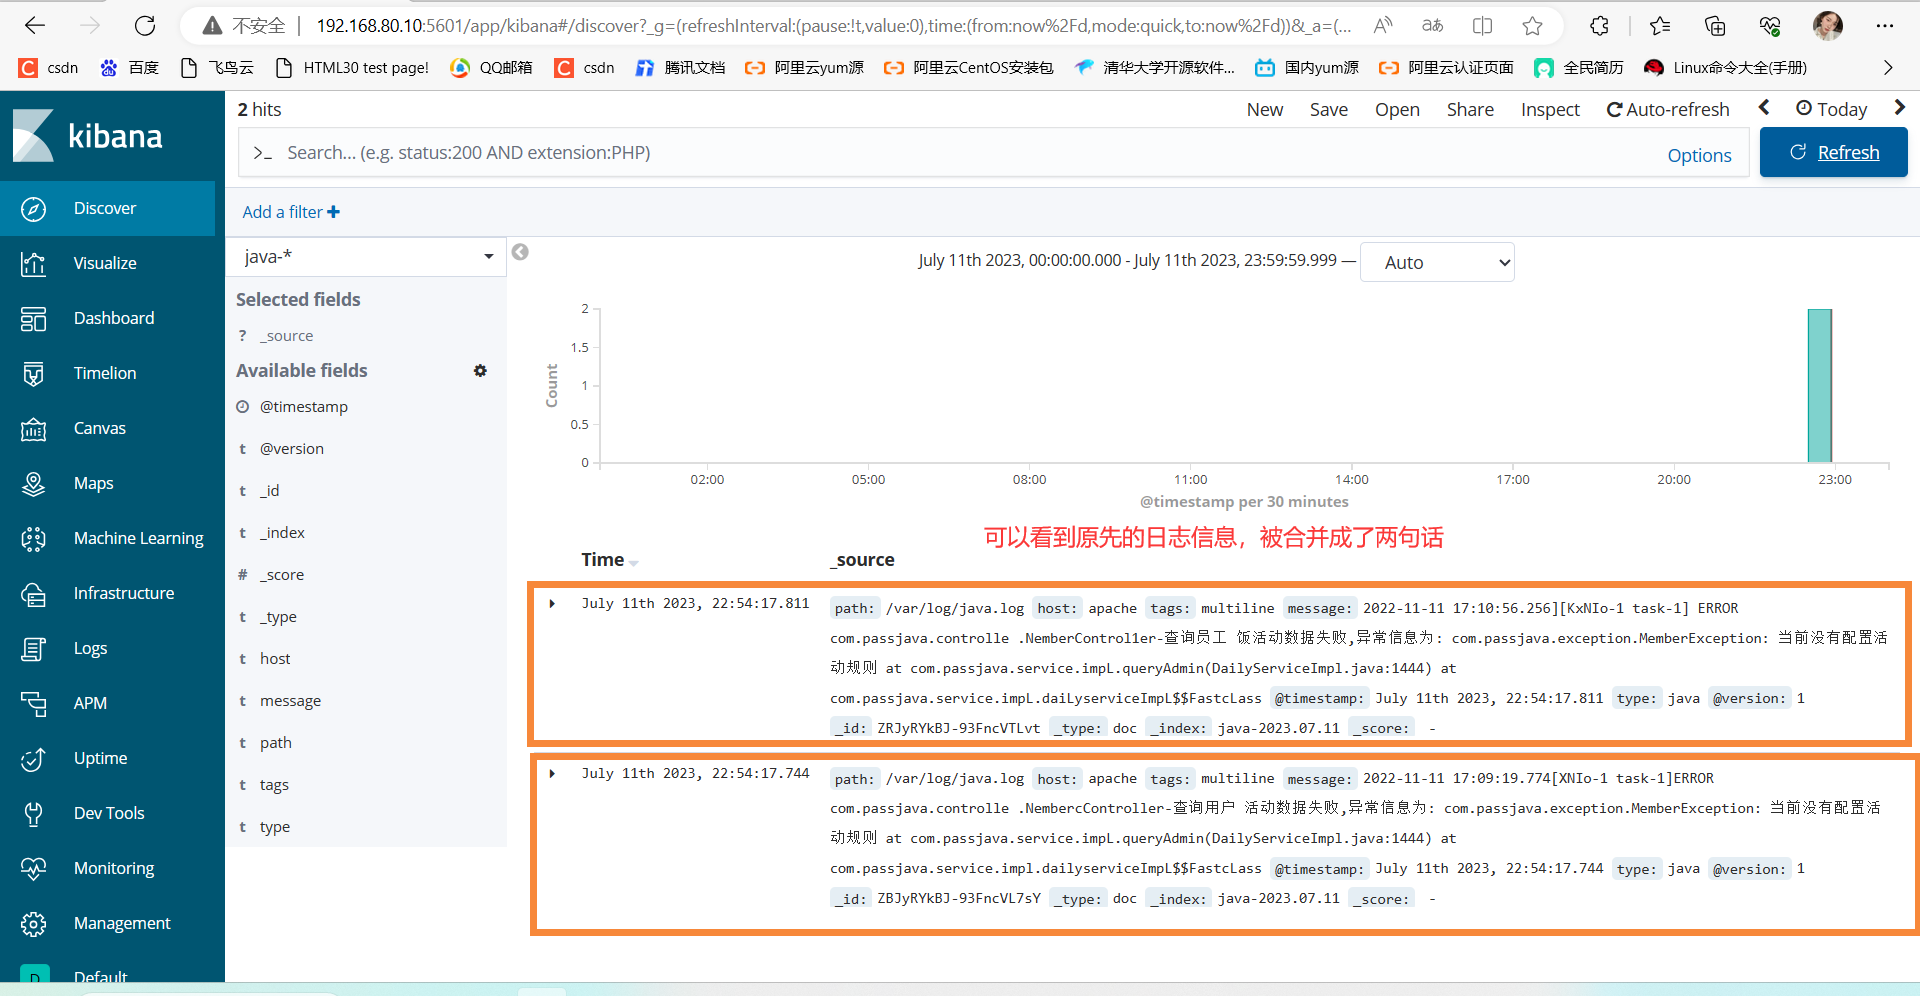Open the browser profile avatar

coord(1828,26)
